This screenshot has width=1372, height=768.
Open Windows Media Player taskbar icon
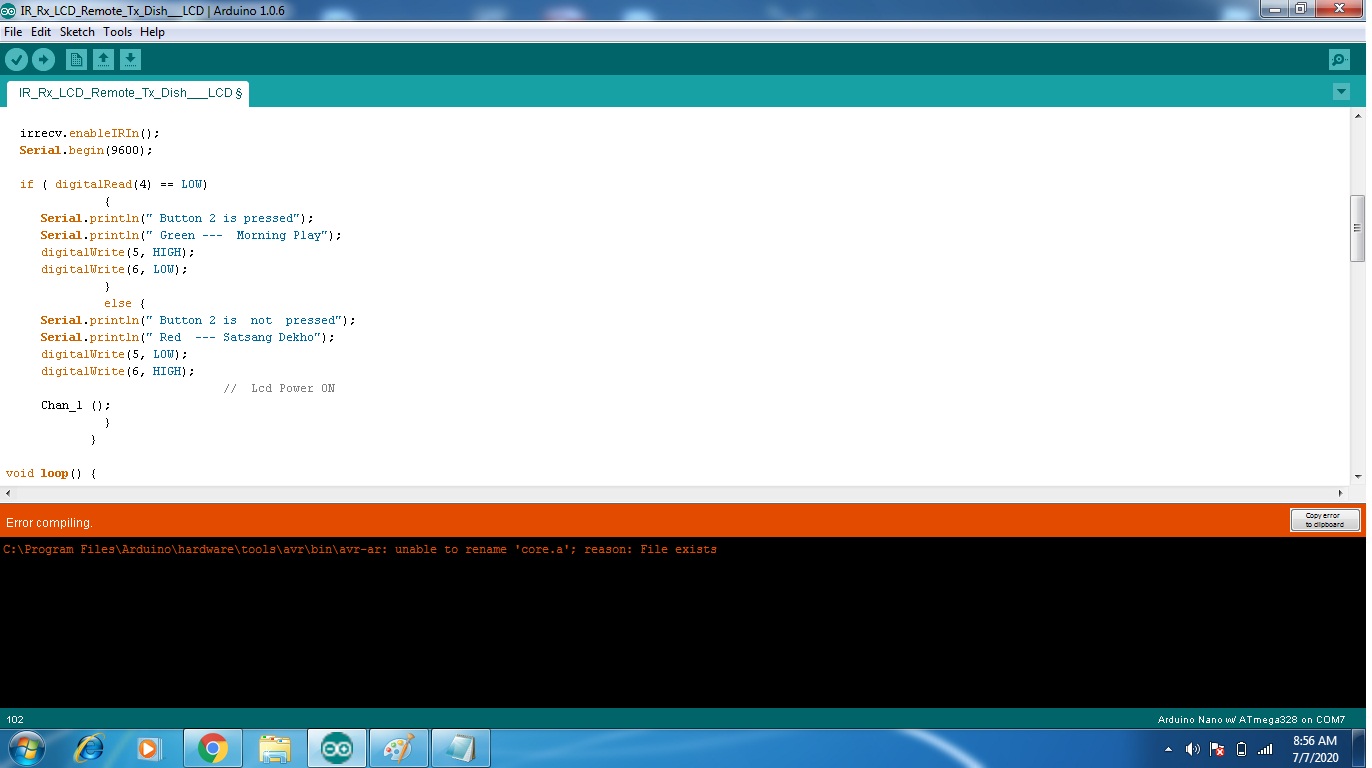pos(149,749)
